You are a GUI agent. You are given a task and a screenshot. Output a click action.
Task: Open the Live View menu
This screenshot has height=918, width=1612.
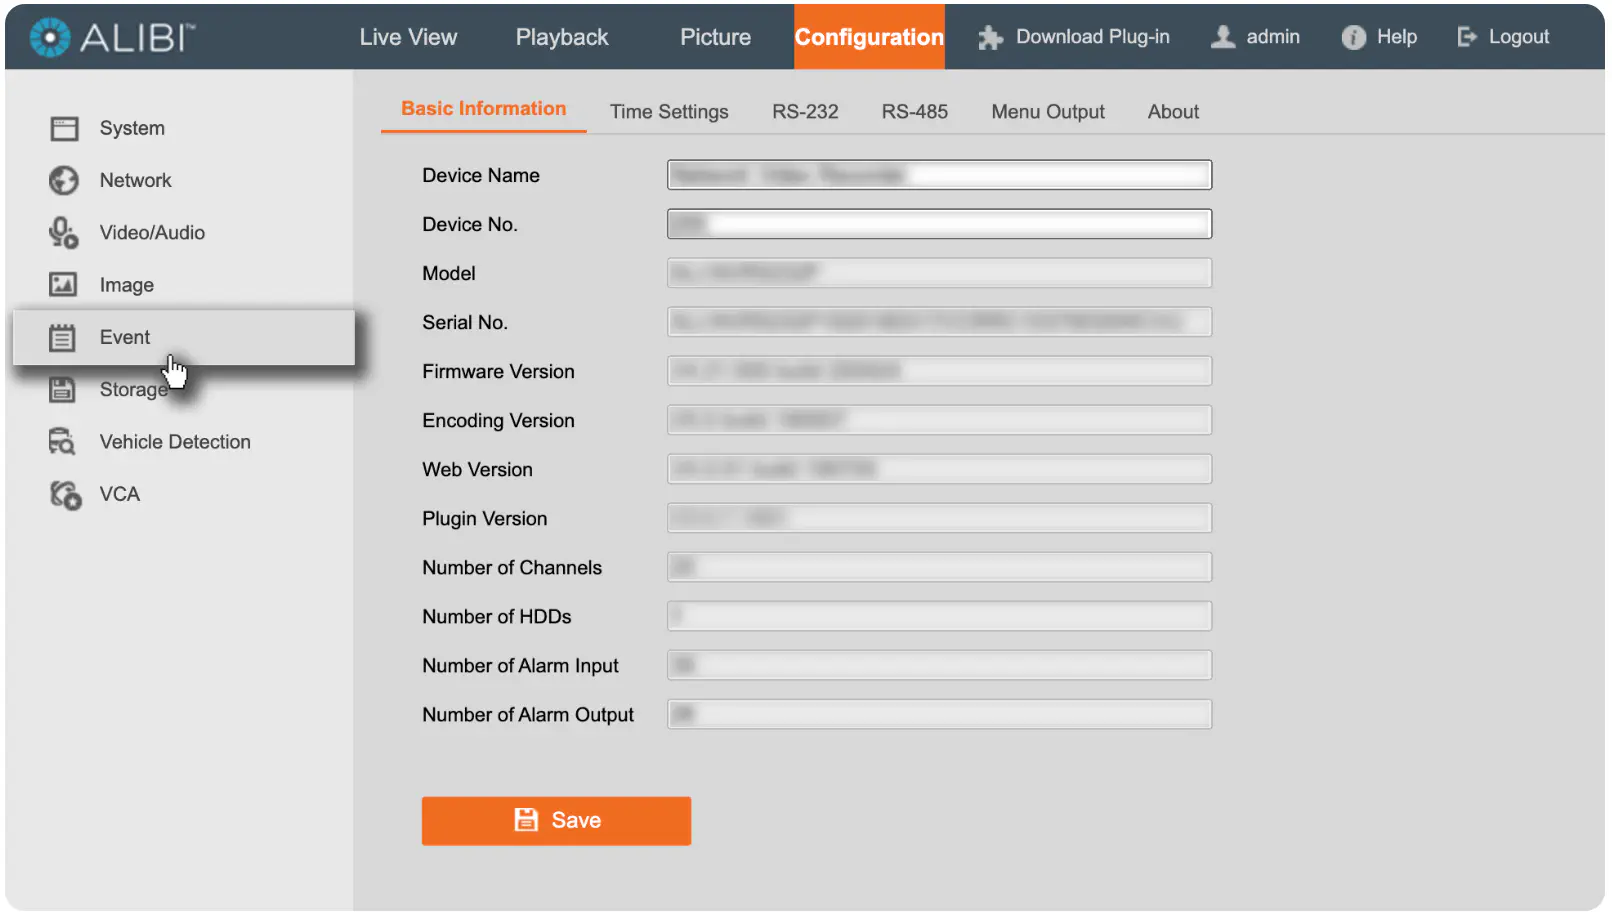(408, 37)
